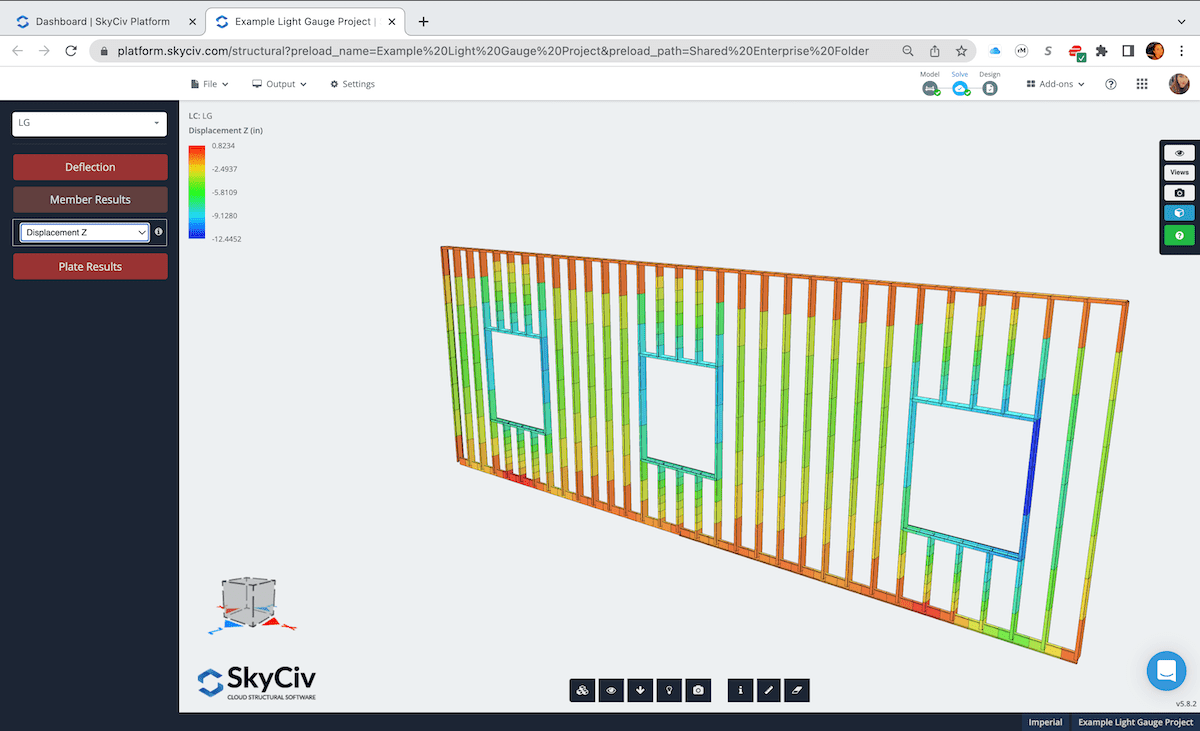Switch units by clicking Imperial in the status bar
Image resolution: width=1200 pixels, height=731 pixels.
pyautogui.click(x=1045, y=721)
